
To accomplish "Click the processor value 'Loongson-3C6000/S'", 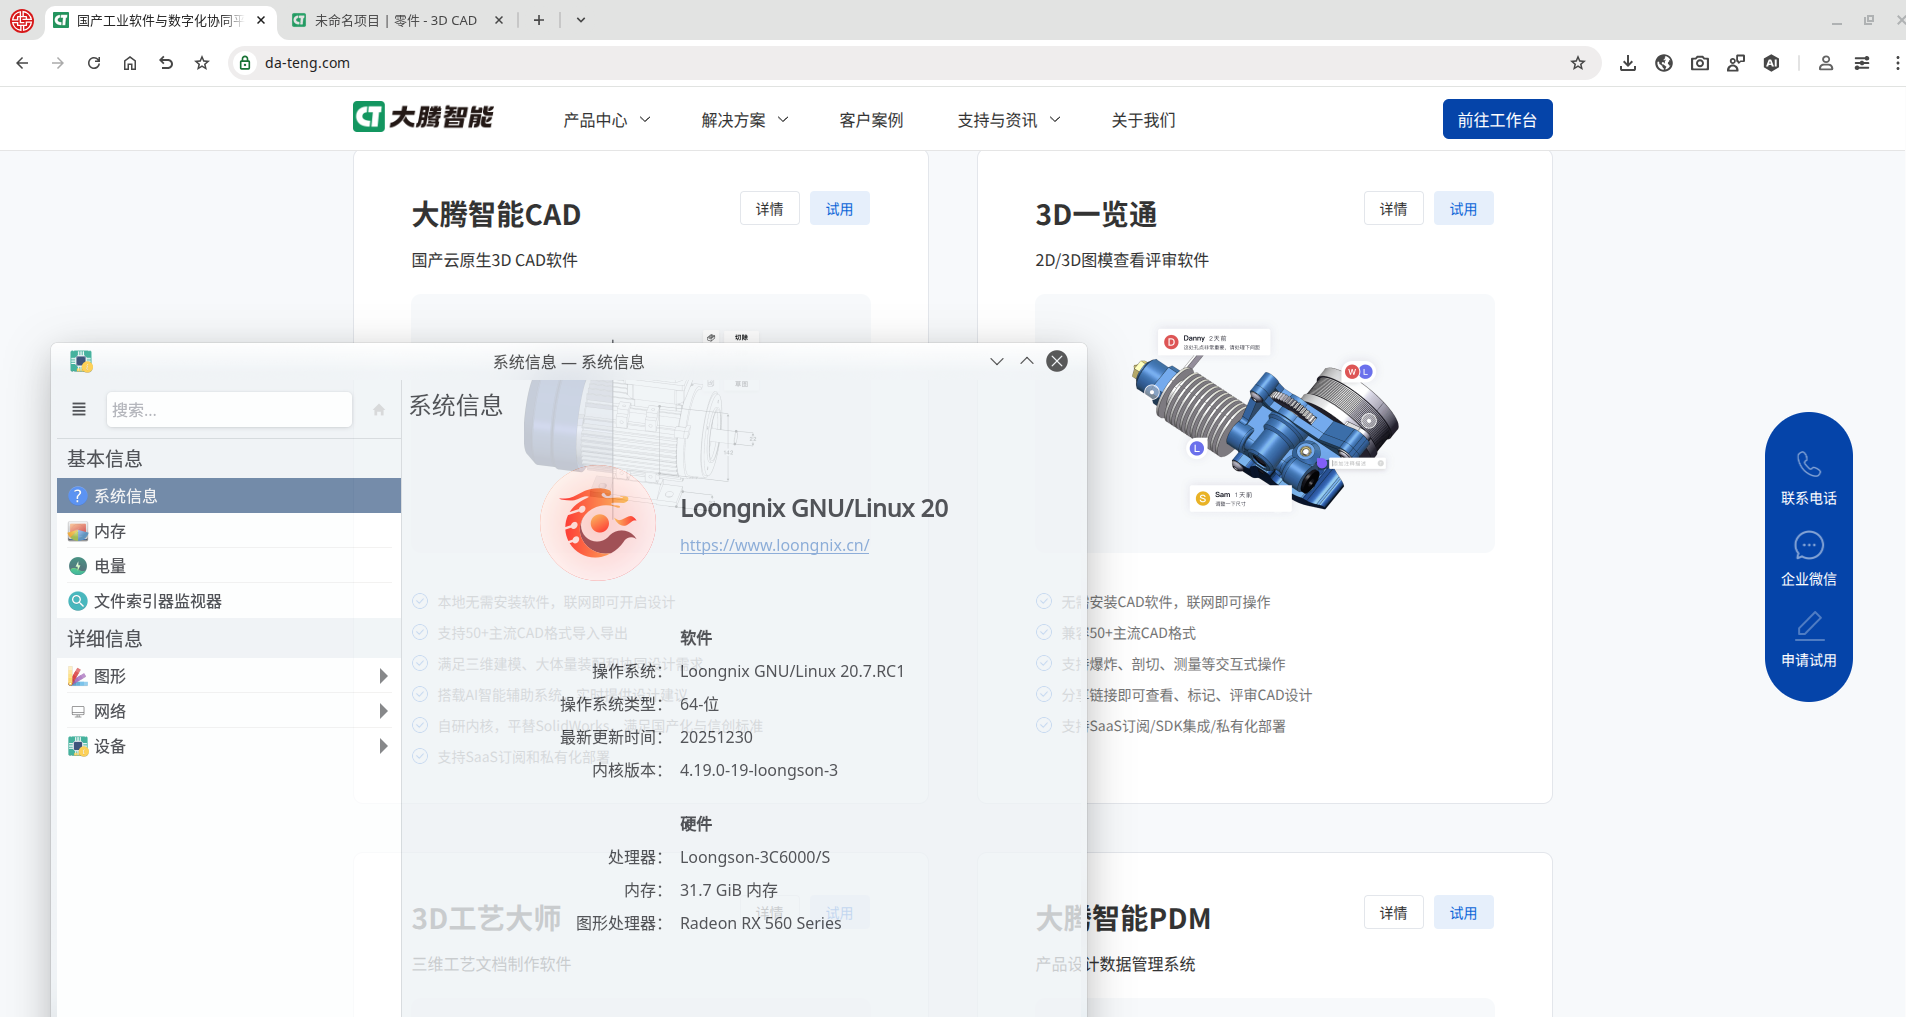I will 755,857.
